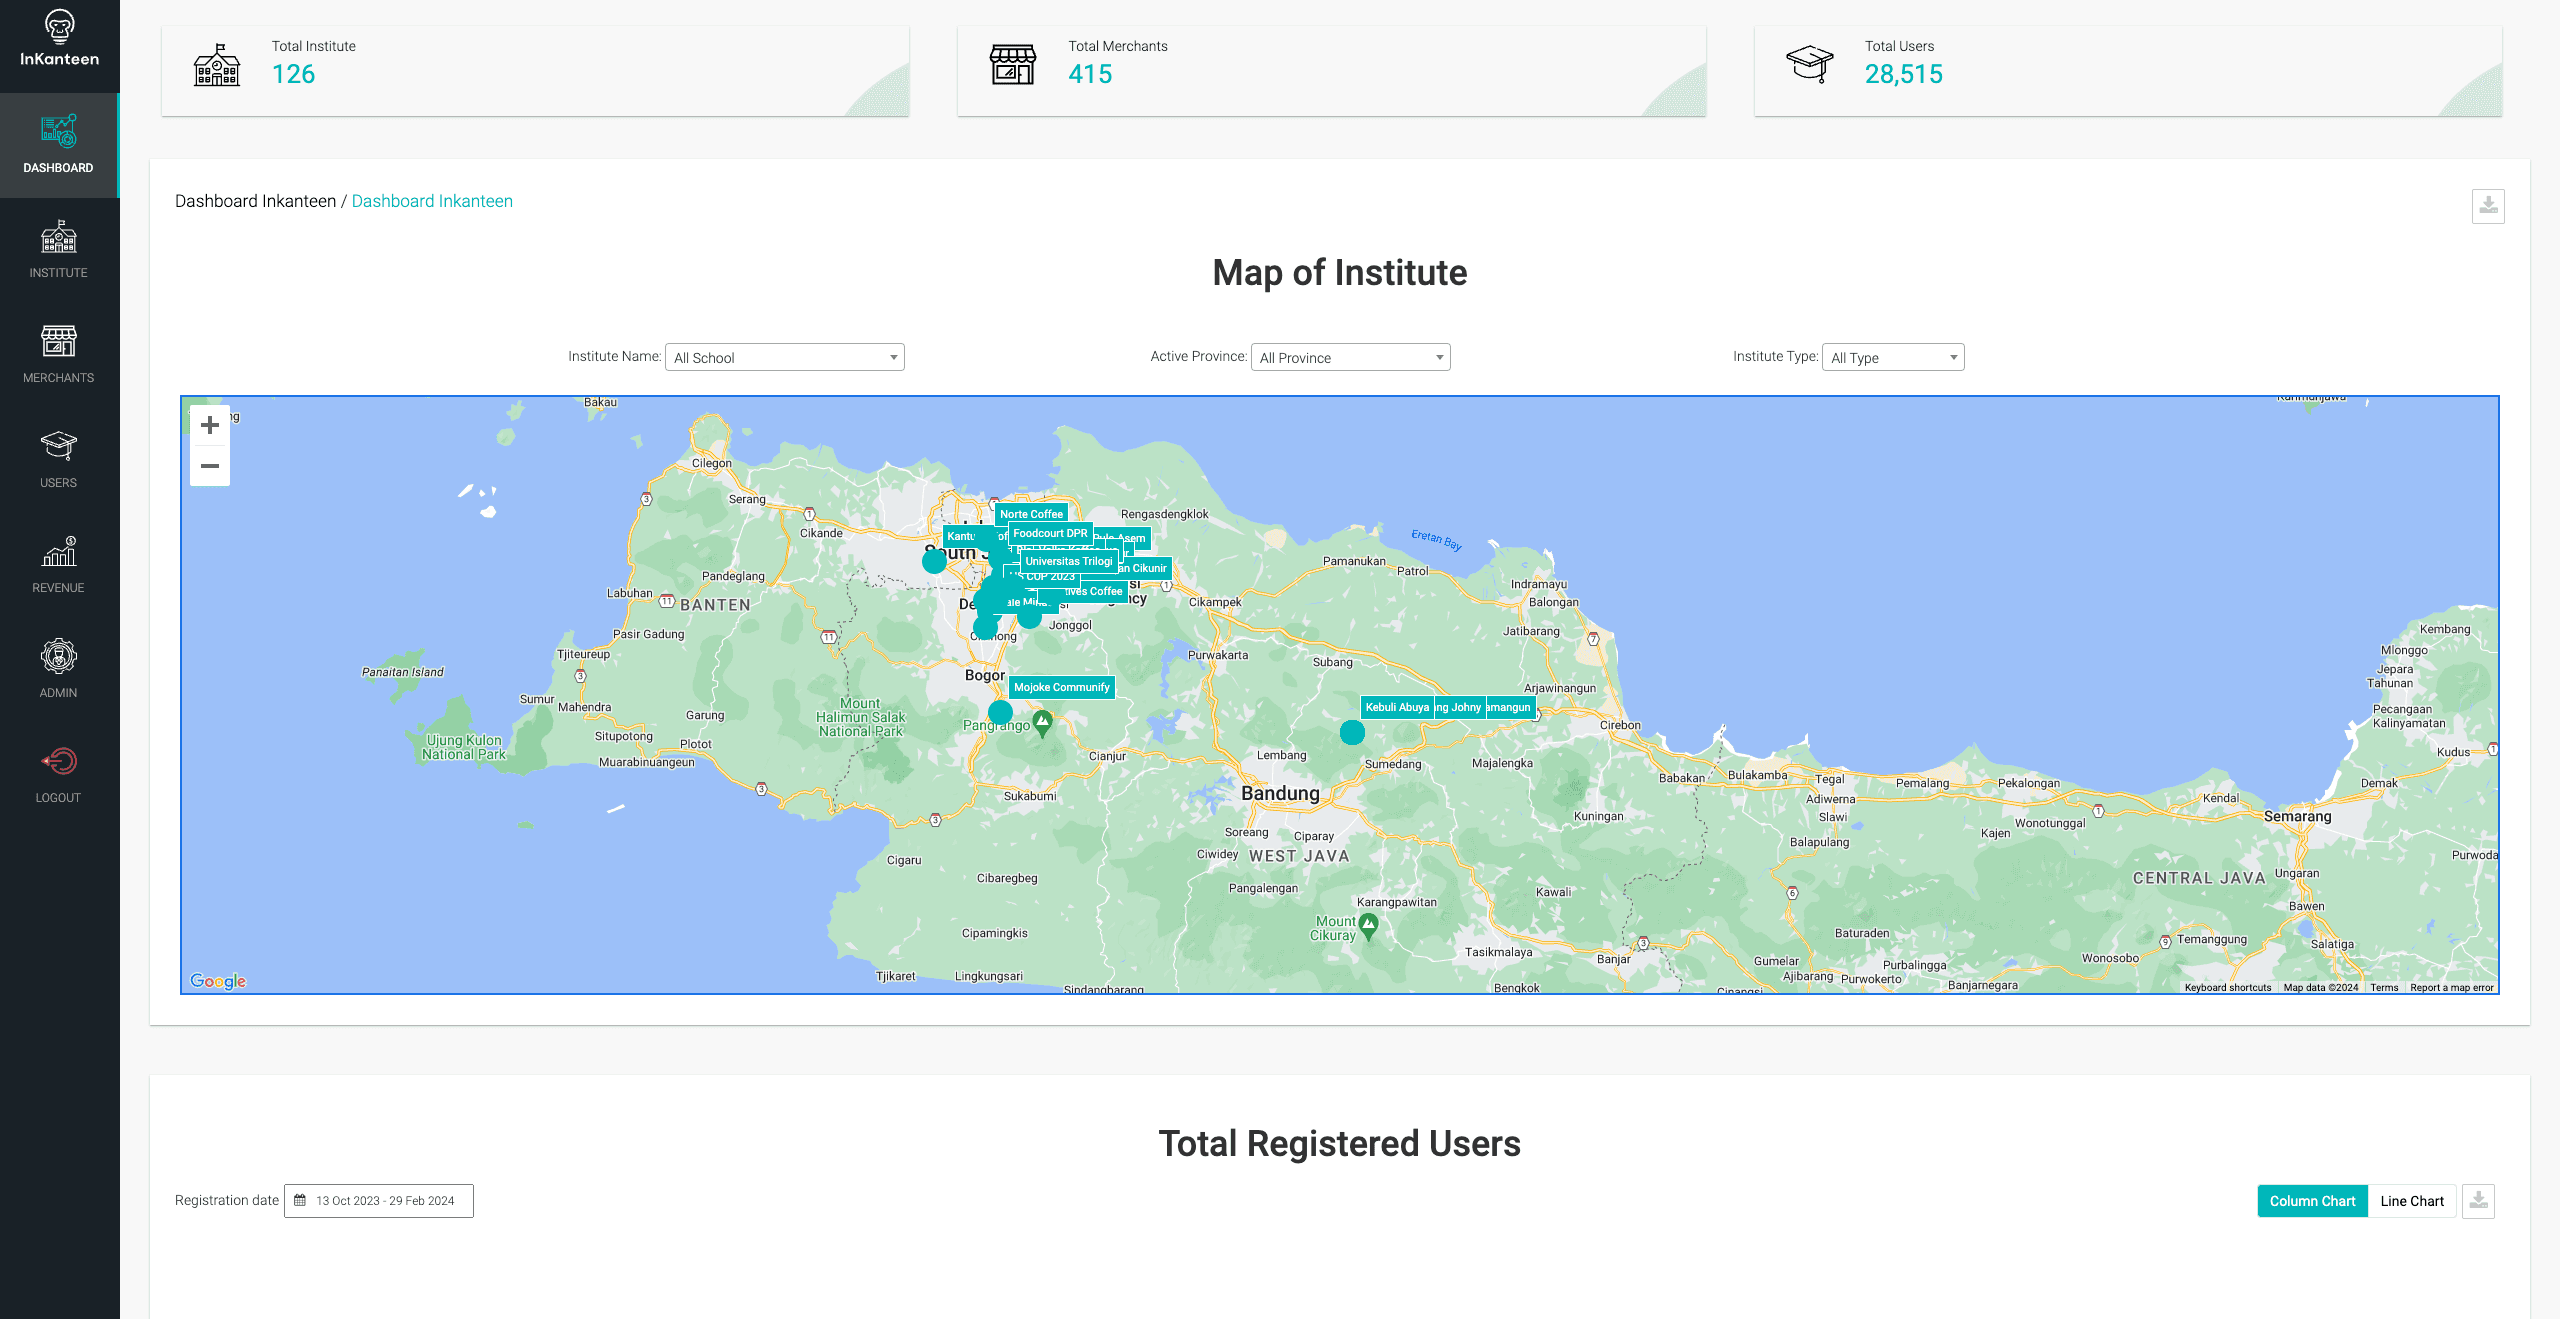Viewport: 2560px width, 1319px height.
Task: Click the Universitas Trilogi map label
Action: tap(1068, 561)
